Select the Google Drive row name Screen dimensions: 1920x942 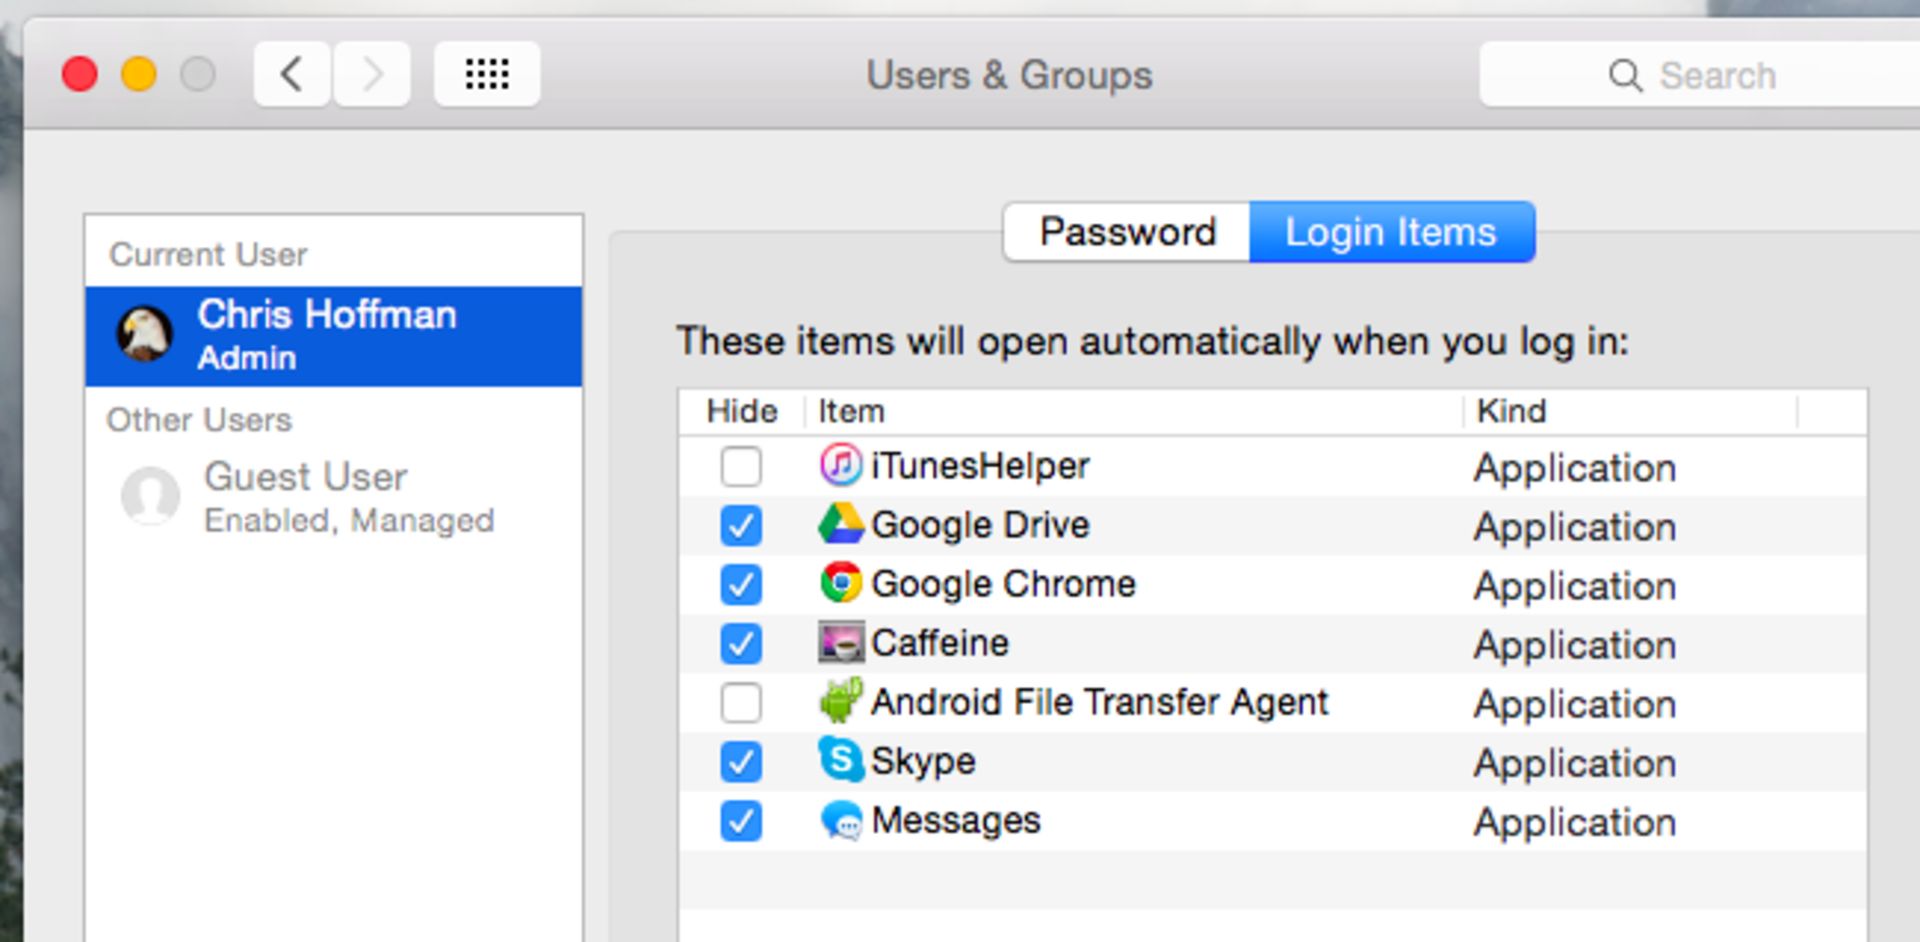tap(980, 525)
